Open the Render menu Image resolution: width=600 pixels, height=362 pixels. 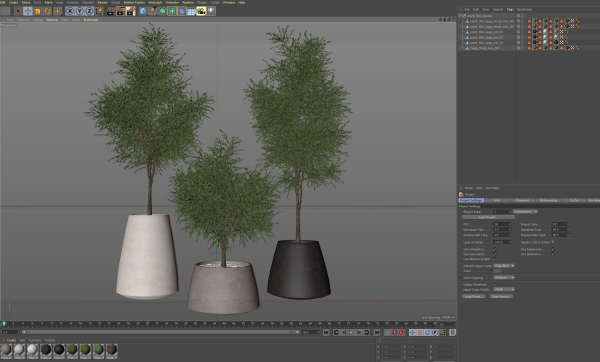click(x=103, y=2)
